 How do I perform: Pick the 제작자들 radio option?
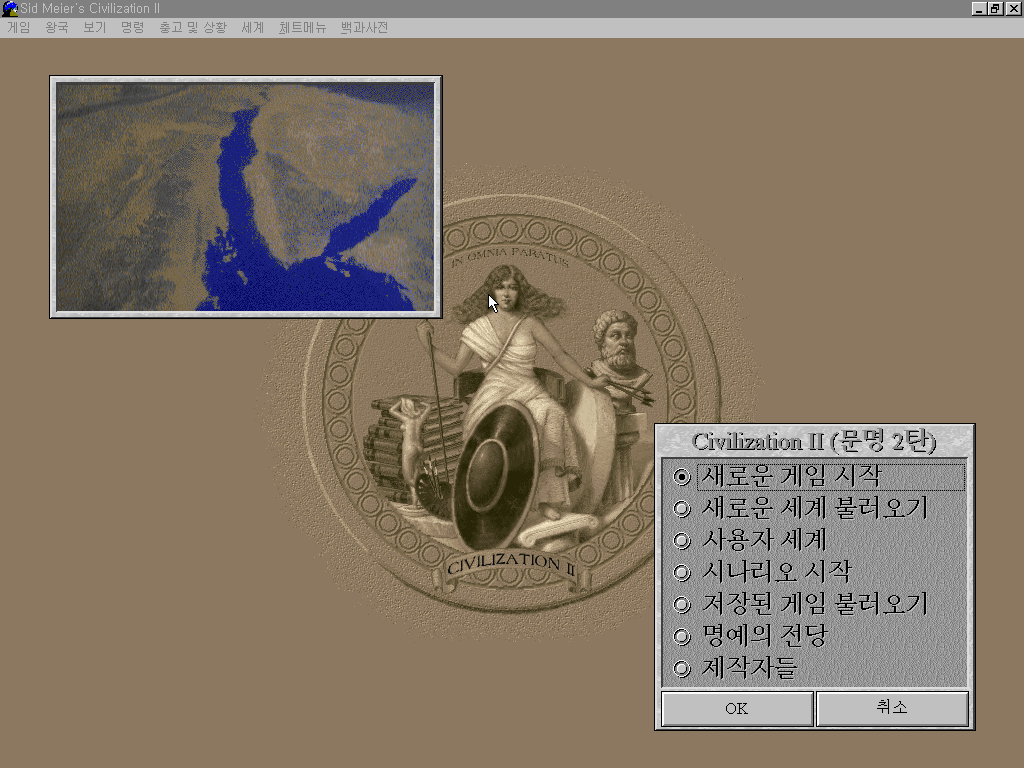[735, 668]
